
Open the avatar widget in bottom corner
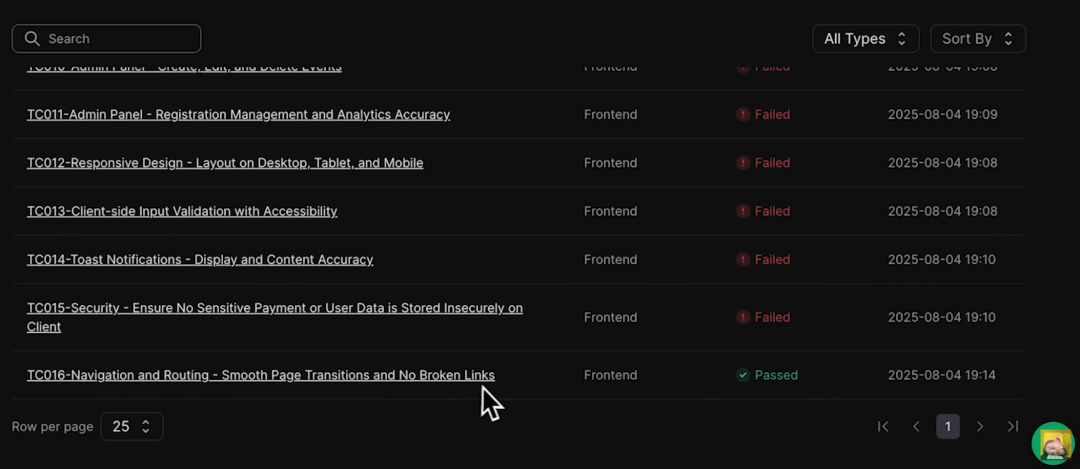(x=1053, y=444)
